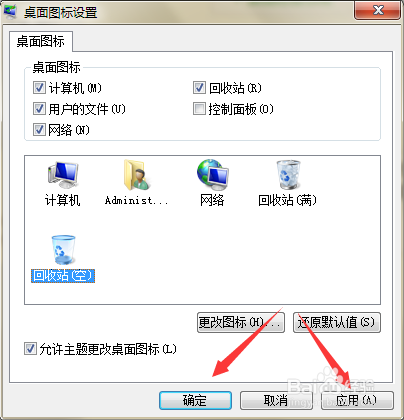Click the dialog's title bar monitor icon
This screenshot has height=420, width=404.
click(10, 11)
